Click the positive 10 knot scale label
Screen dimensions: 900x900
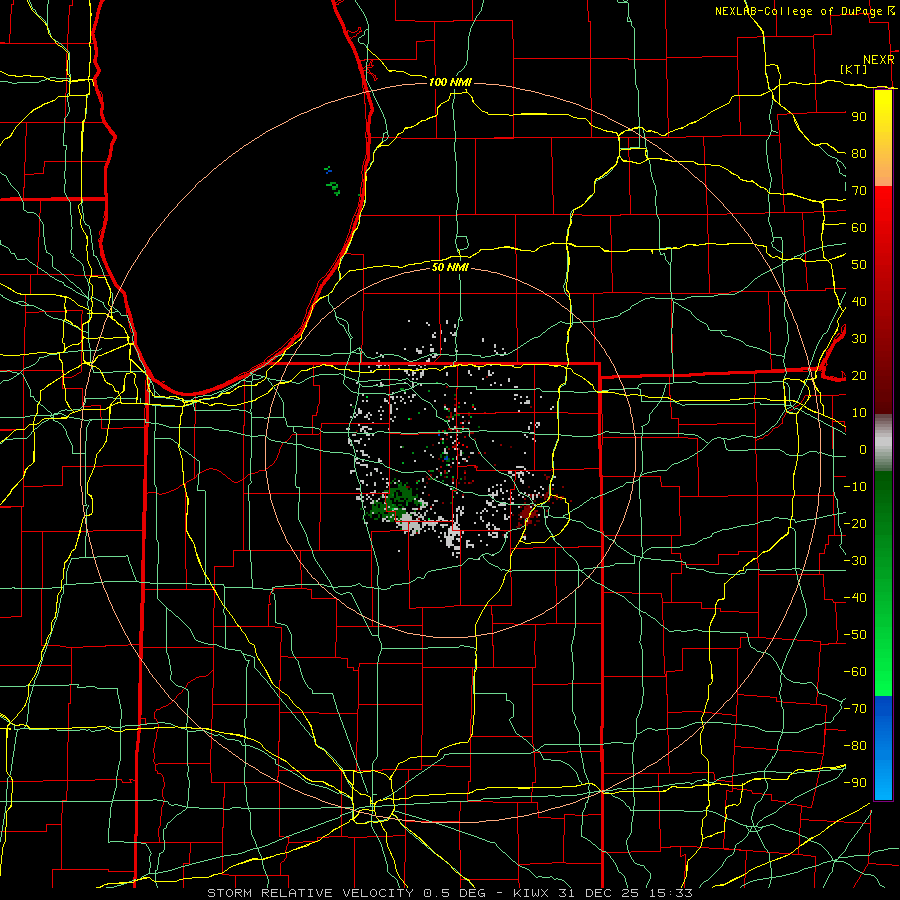859,413
